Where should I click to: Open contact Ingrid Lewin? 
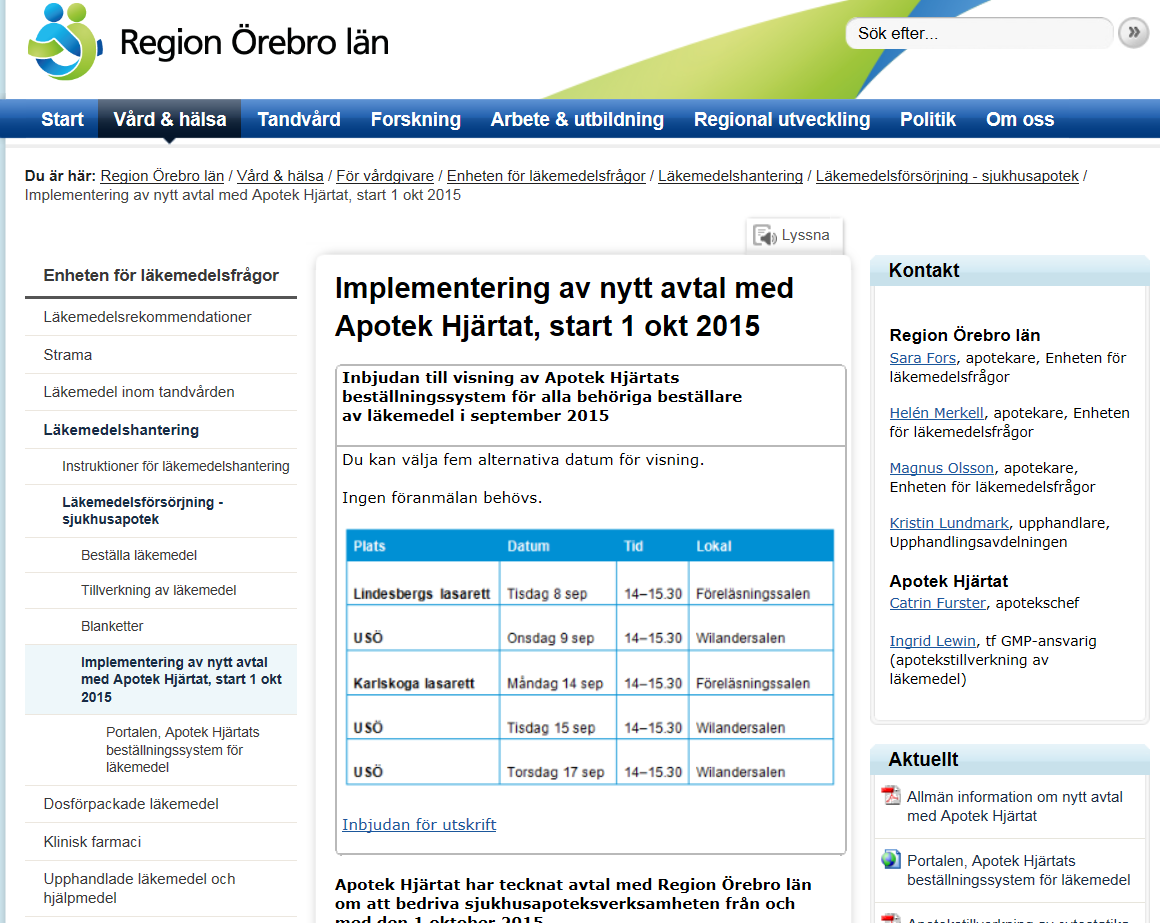tap(932, 641)
